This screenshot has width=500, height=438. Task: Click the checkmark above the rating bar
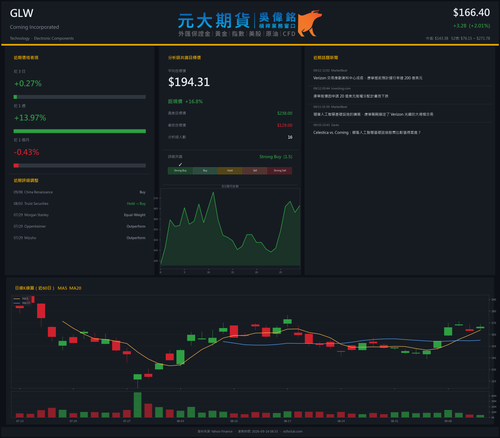[180, 164]
